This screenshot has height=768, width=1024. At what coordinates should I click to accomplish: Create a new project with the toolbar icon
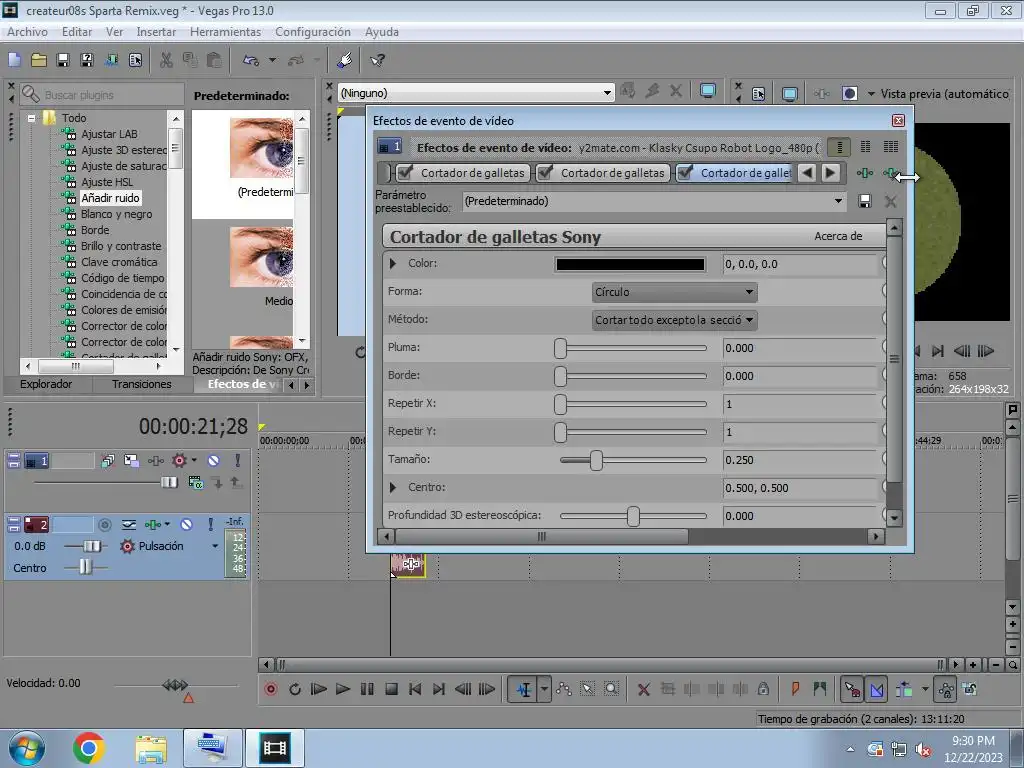14,60
